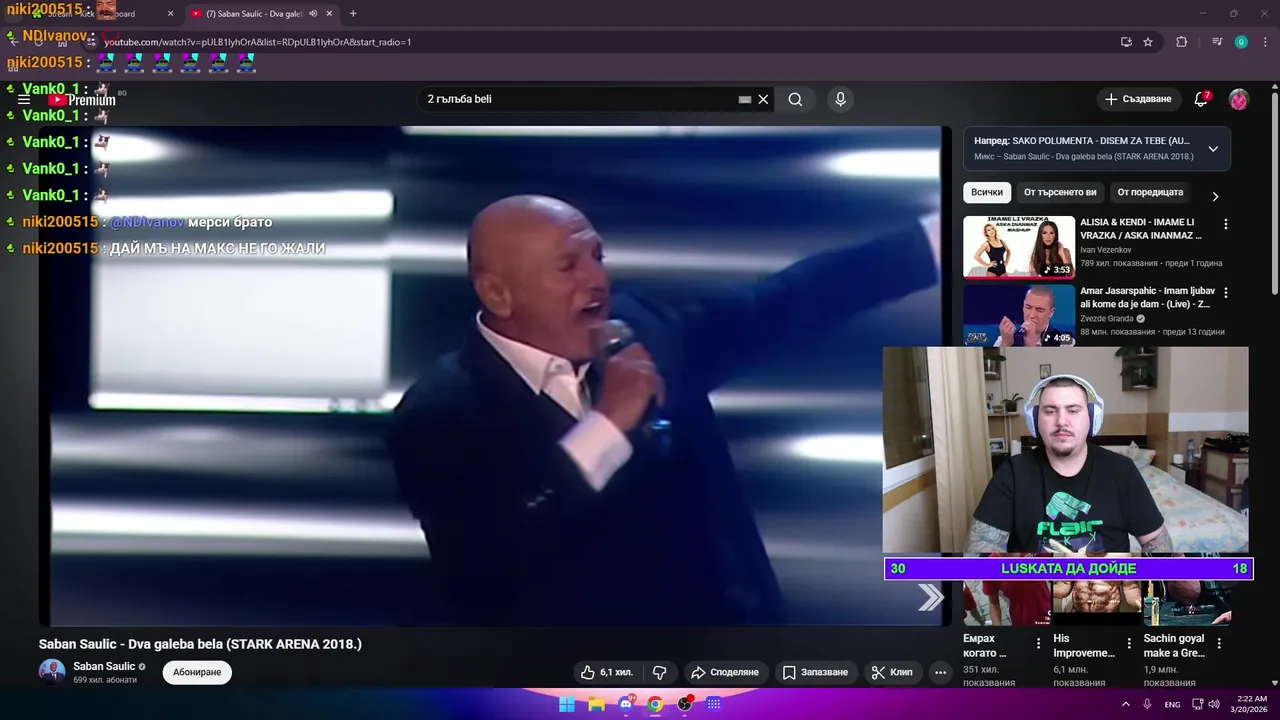The width and height of the screenshot is (1280, 720).
Task: Click the search magnifier button
Action: coord(795,99)
